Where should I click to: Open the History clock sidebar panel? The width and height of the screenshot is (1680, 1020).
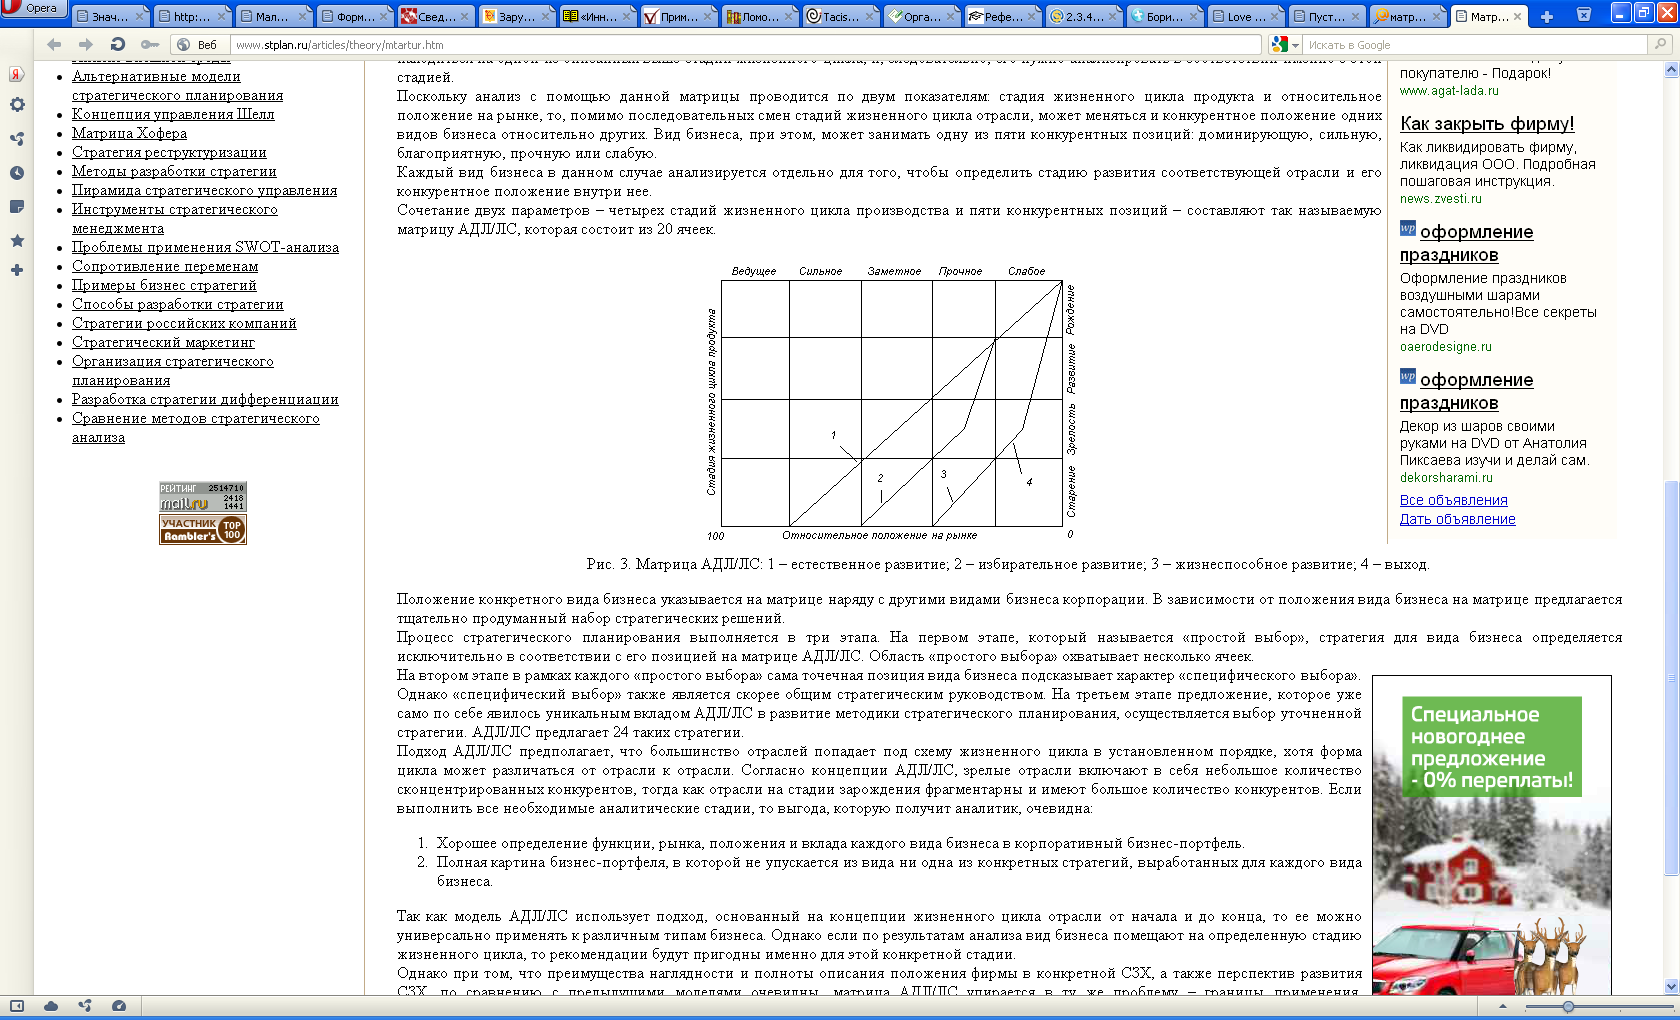(x=17, y=173)
